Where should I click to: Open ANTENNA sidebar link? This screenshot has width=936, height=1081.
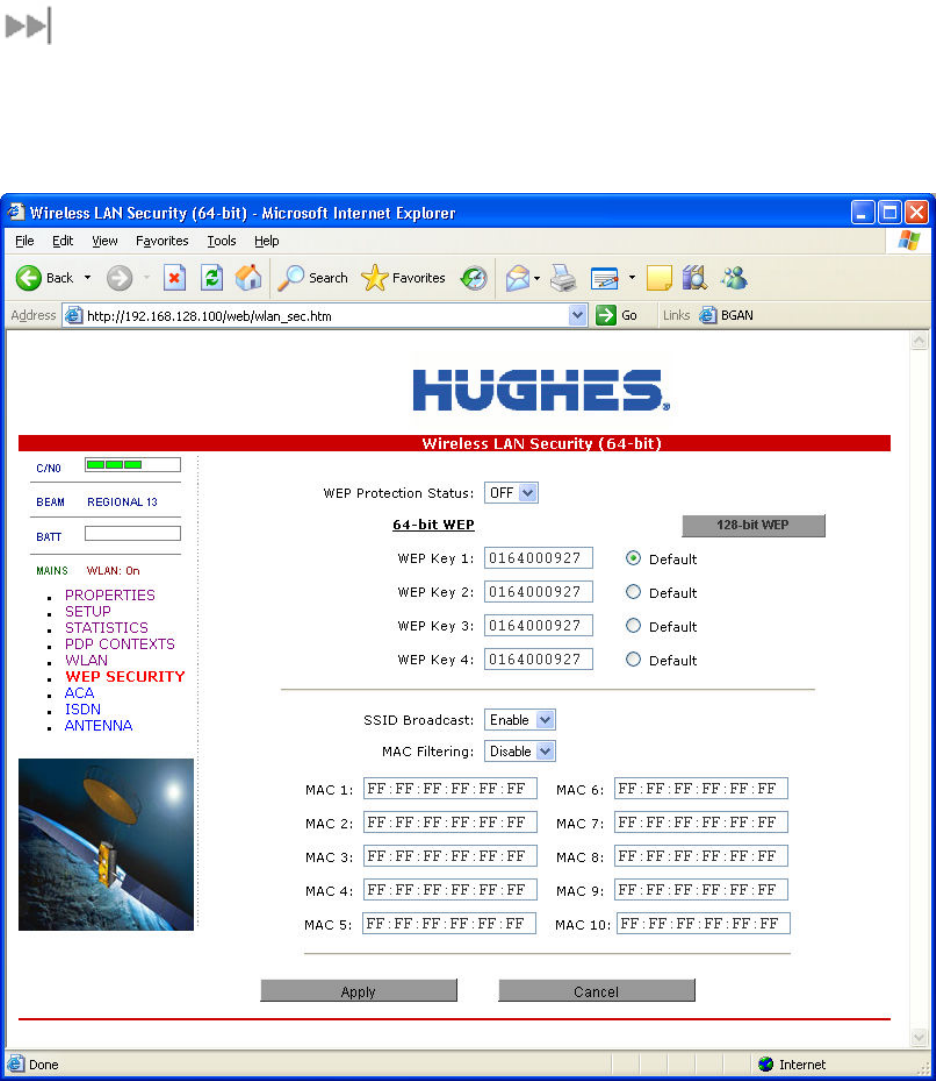point(99,726)
